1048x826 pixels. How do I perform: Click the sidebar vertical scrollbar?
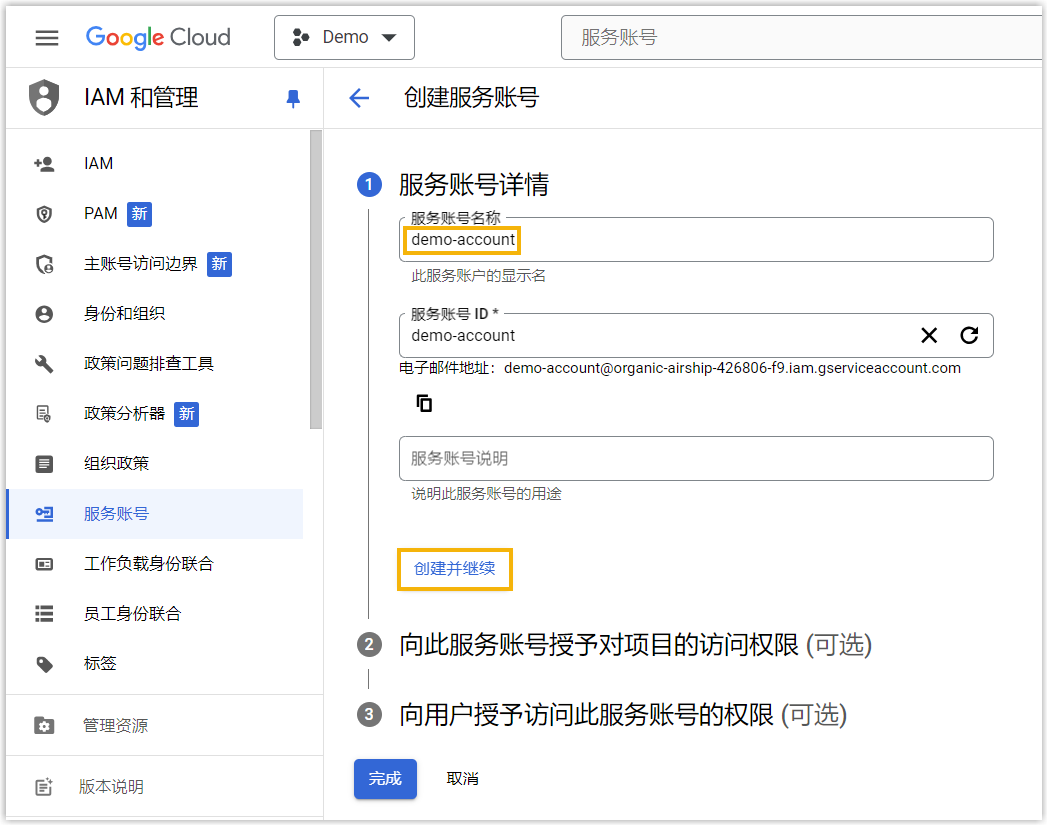click(316, 280)
